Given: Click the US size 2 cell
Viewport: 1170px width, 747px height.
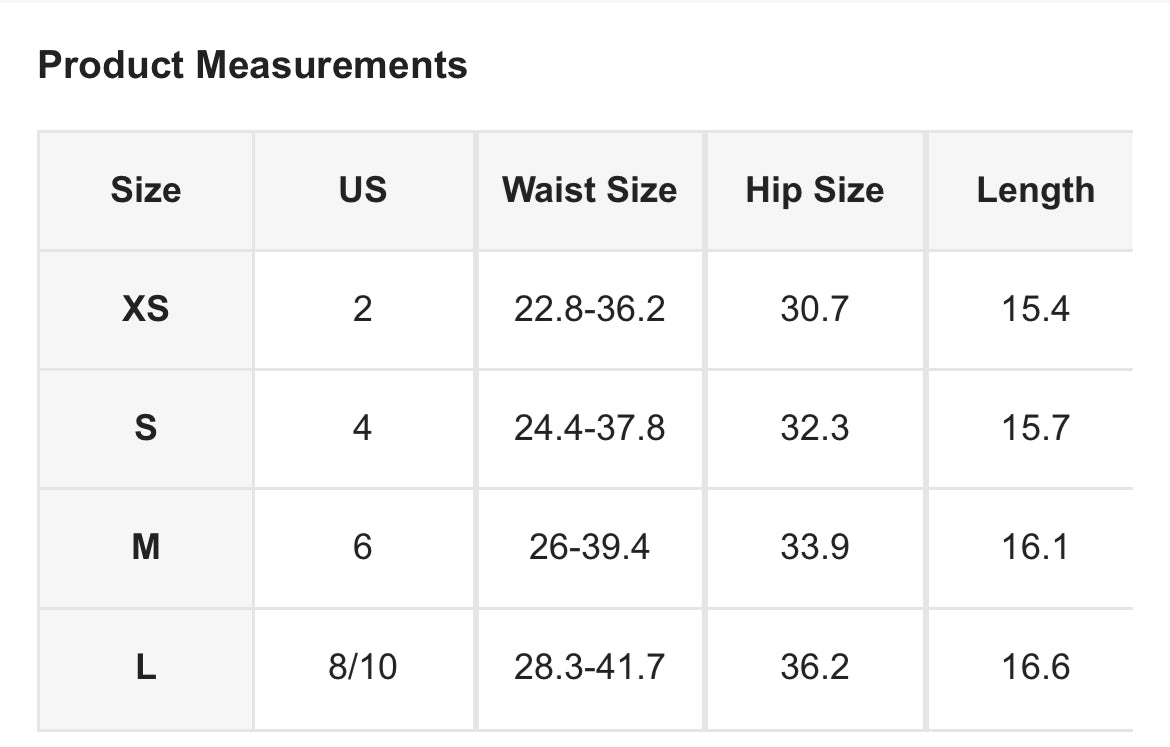Looking at the screenshot, I should click(363, 309).
